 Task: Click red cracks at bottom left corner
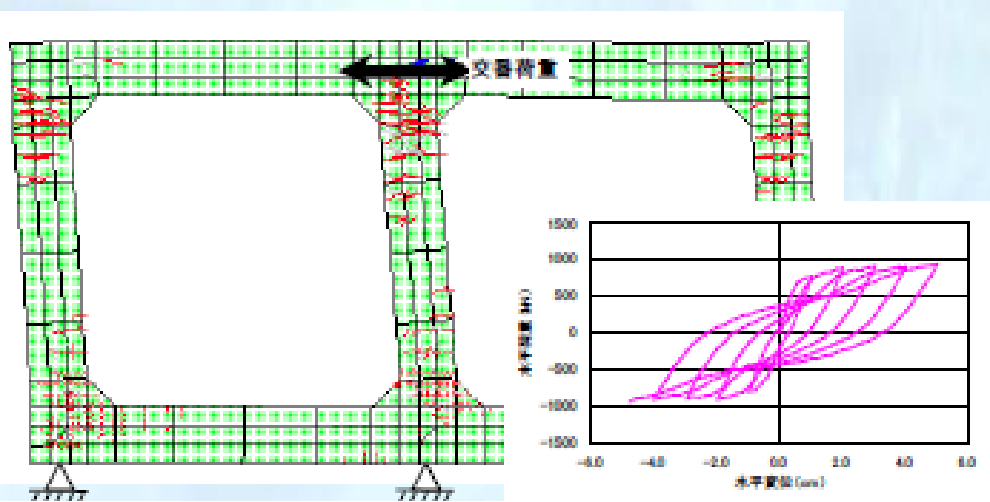click(70, 410)
